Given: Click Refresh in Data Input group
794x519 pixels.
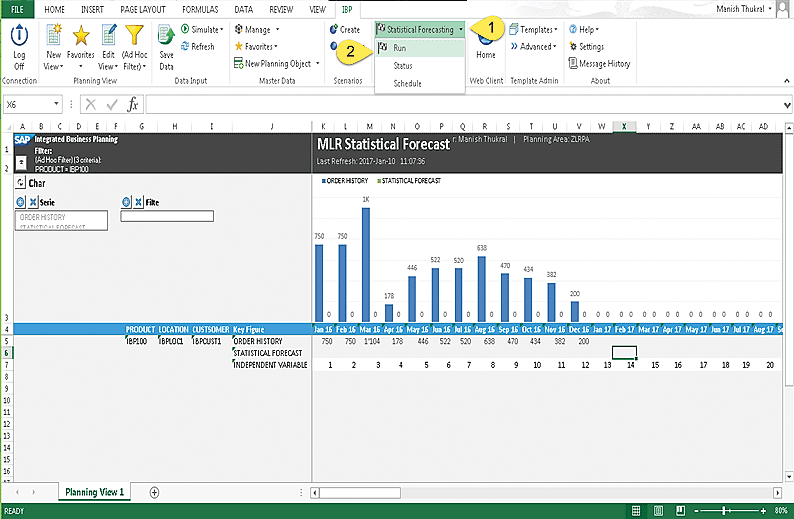Looking at the screenshot, I should 198,46.
